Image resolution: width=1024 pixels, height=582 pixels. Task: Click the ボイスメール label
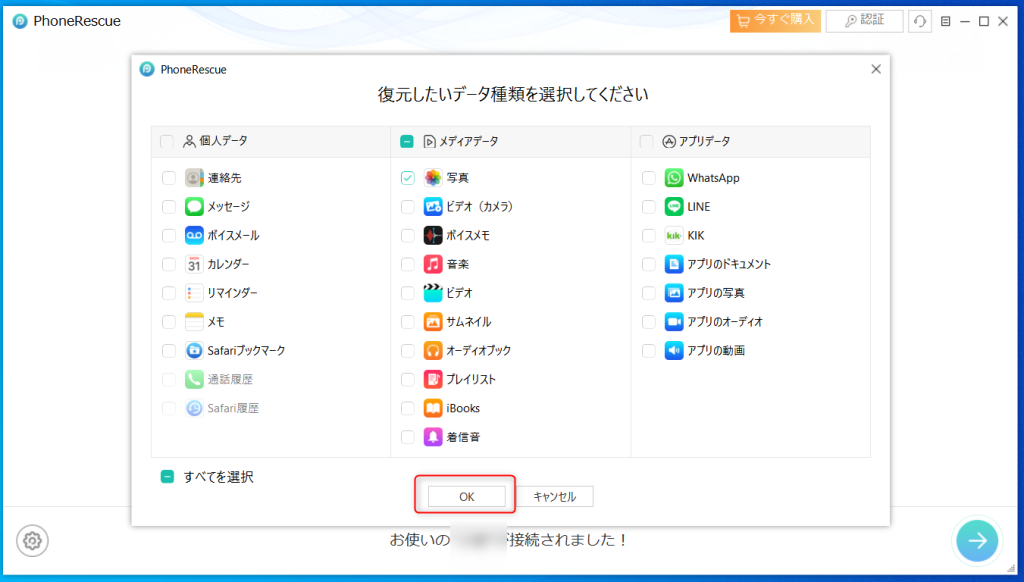(233, 235)
